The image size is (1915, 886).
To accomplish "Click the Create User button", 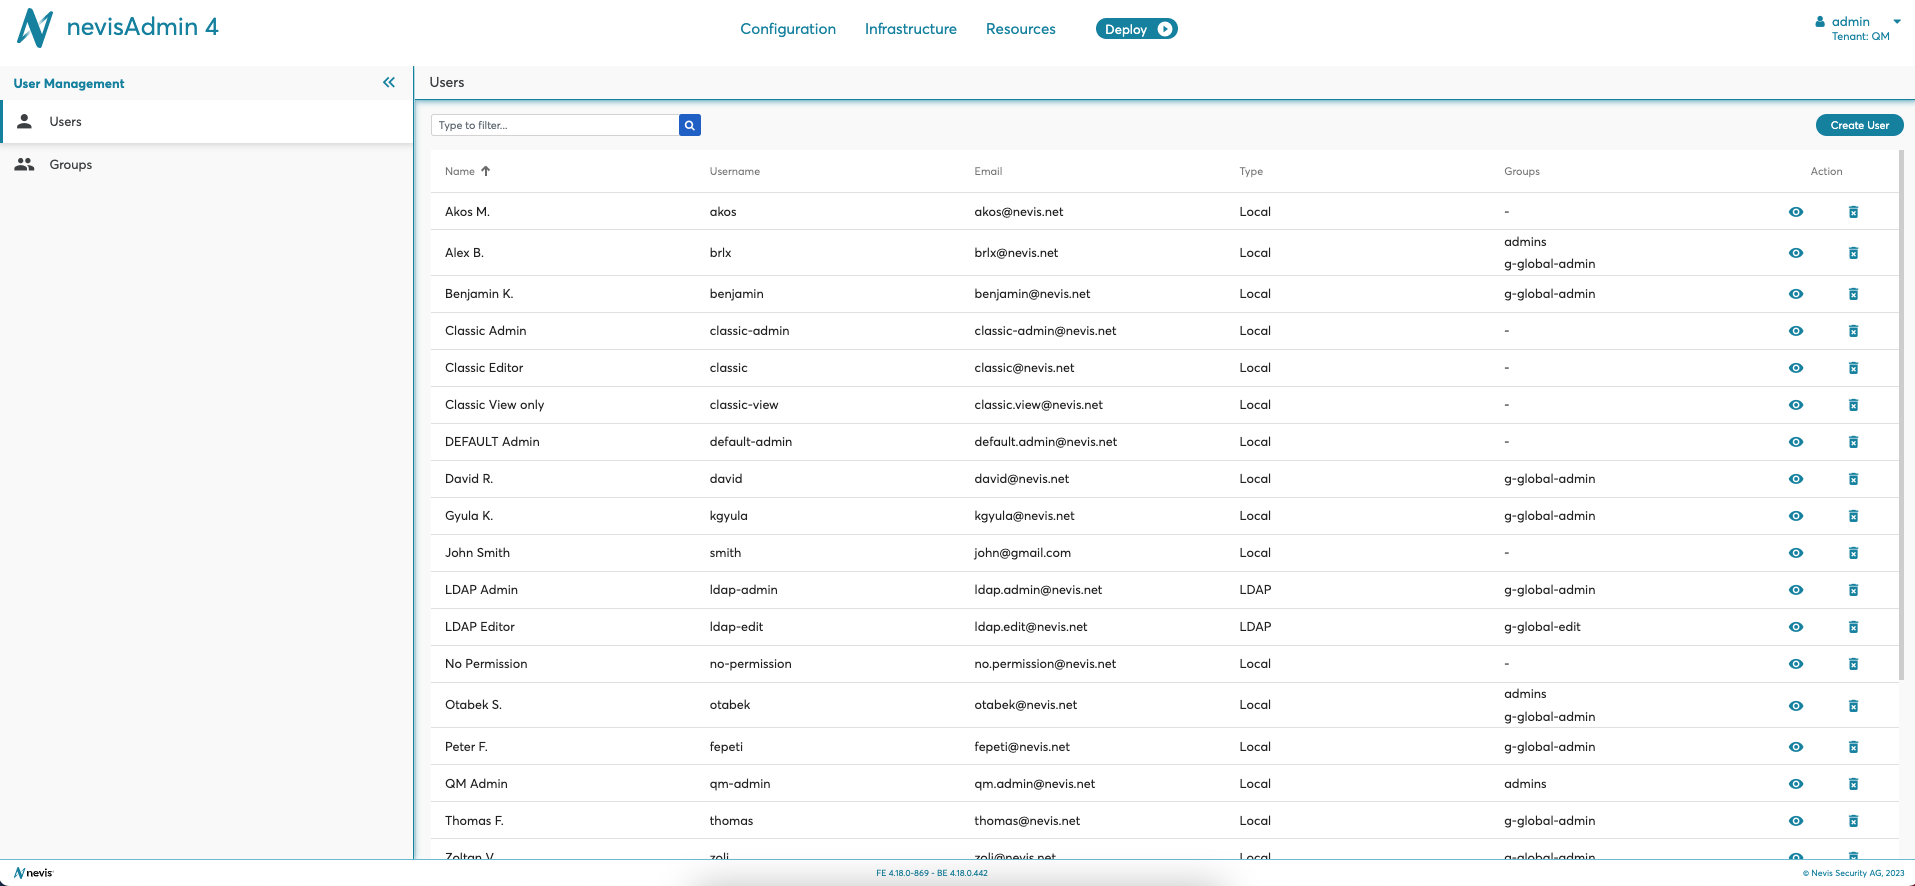I will pos(1859,125).
